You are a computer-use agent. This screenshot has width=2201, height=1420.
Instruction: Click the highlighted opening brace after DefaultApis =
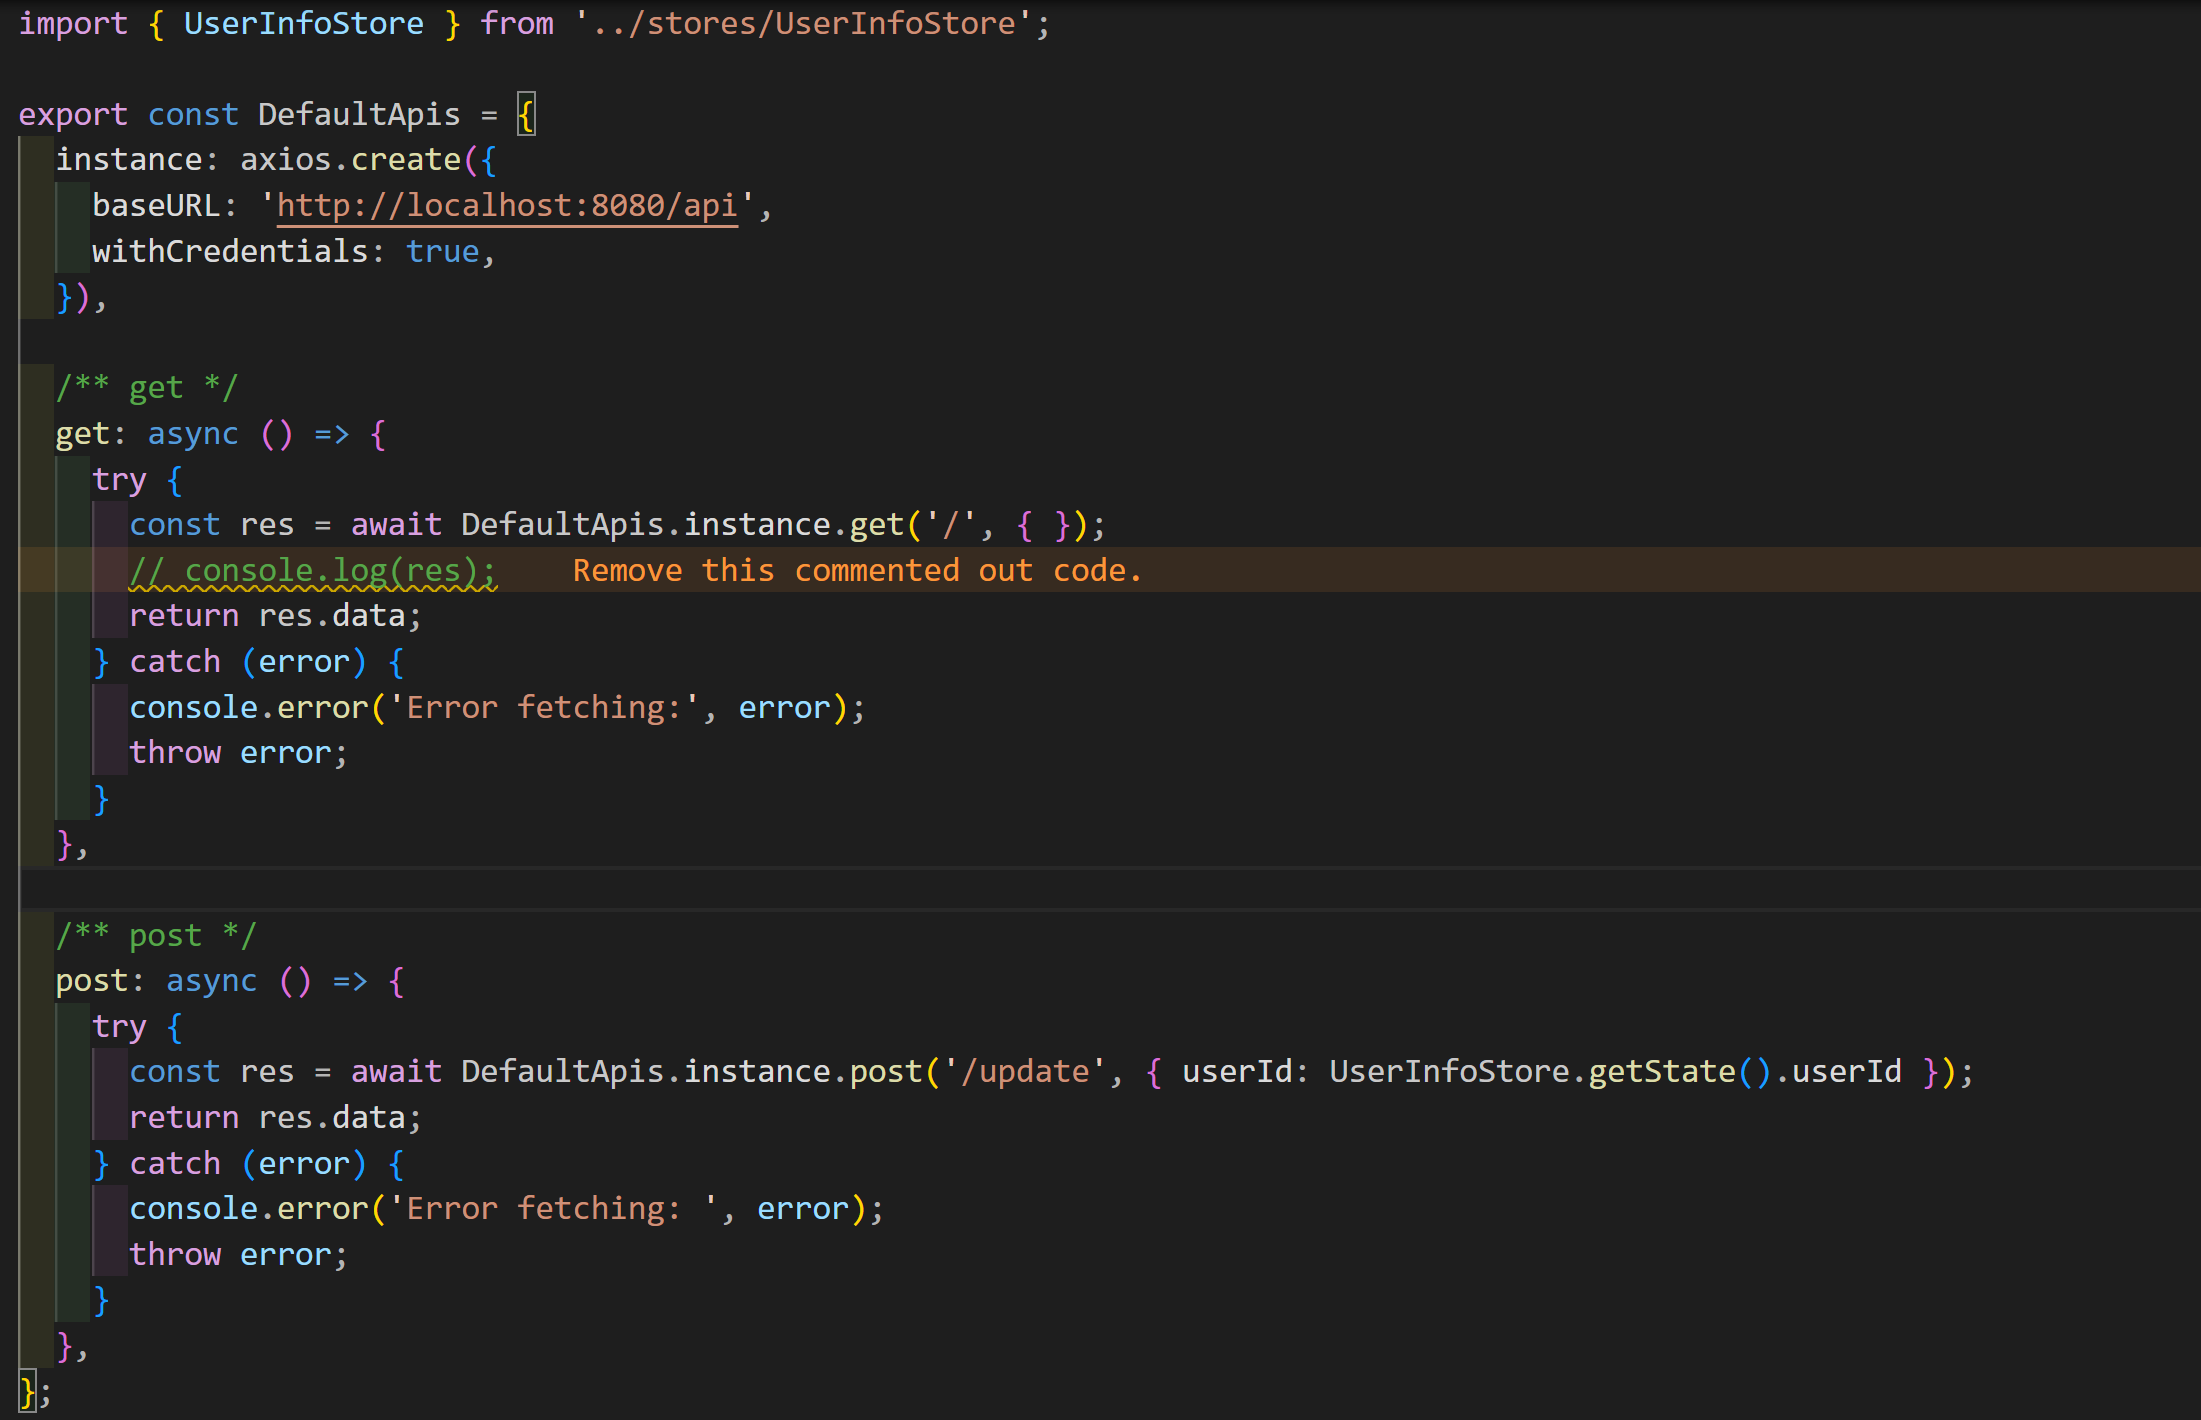pyautogui.click(x=526, y=114)
